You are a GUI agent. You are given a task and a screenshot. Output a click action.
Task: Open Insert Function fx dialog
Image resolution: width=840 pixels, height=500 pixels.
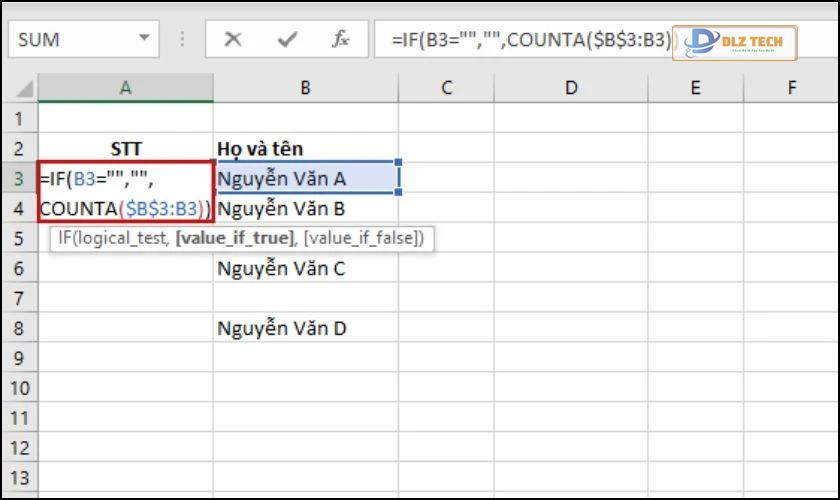coord(341,39)
